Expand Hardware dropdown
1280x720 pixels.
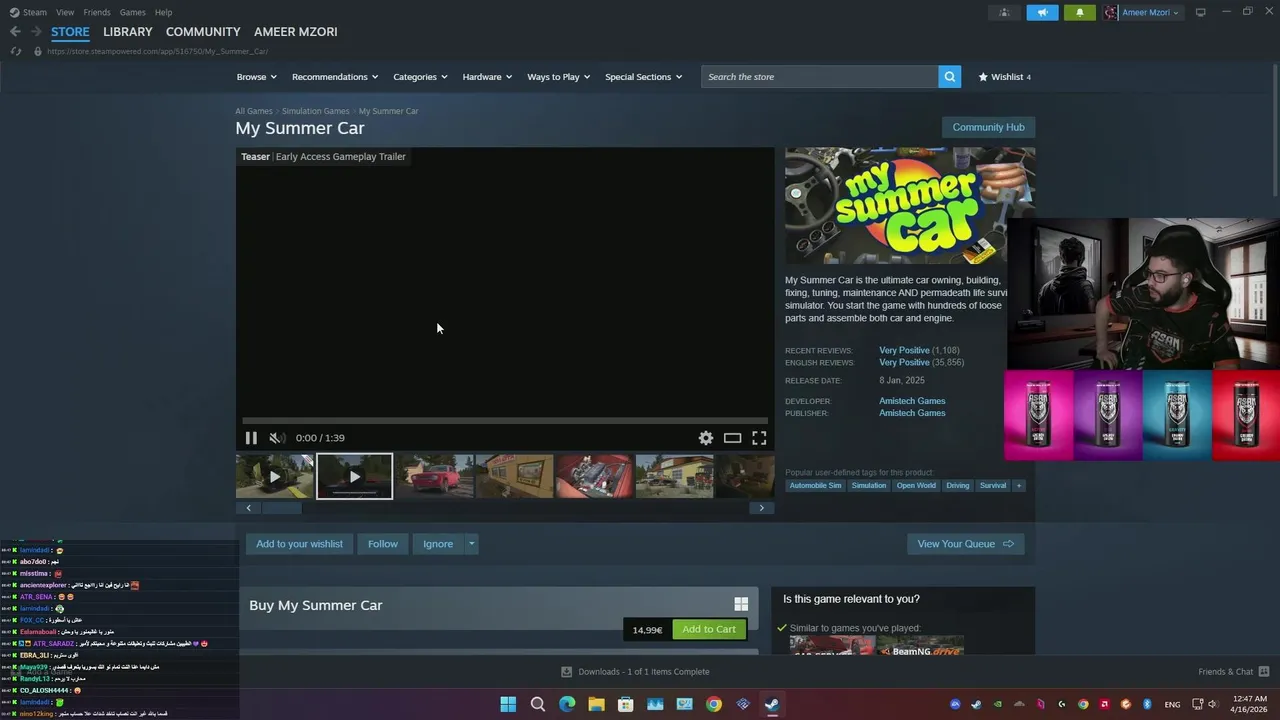click(x=487, y=77)
